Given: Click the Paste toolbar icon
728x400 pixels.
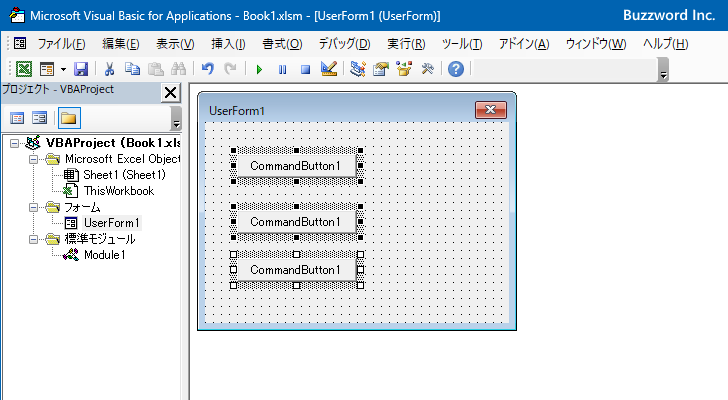Looking at the screenshot, I should point(156,69).
